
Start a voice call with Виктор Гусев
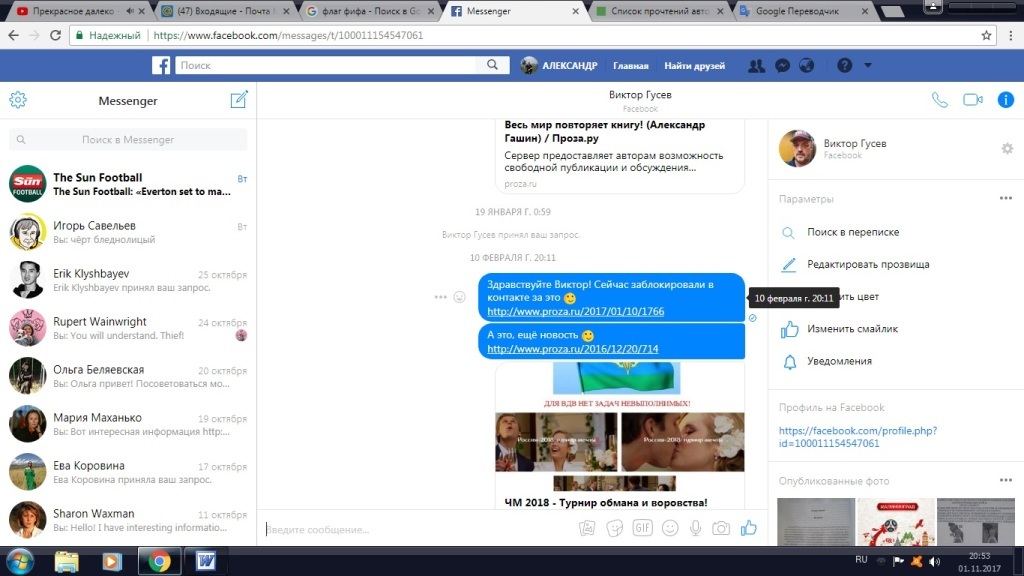tap(940, 100)
